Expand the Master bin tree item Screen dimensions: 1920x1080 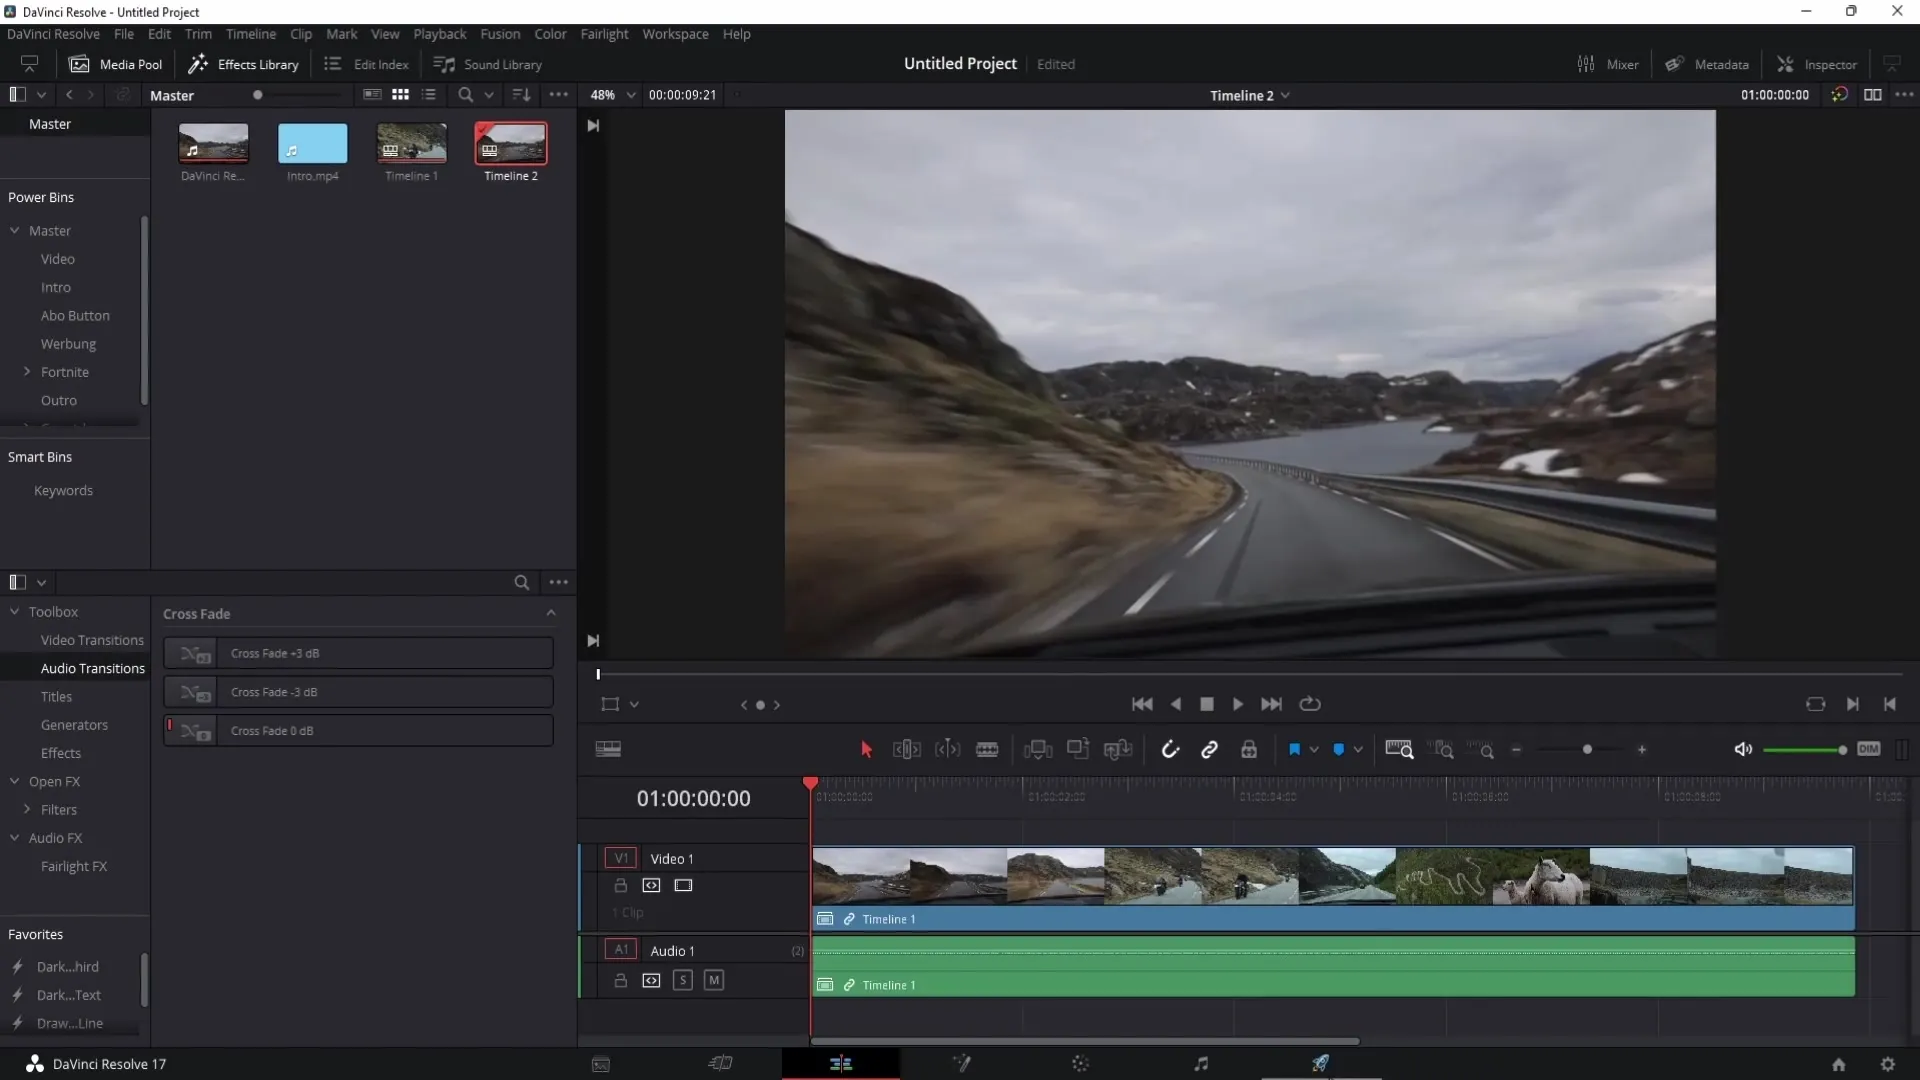pyautogui.click(x=15, y=231)
